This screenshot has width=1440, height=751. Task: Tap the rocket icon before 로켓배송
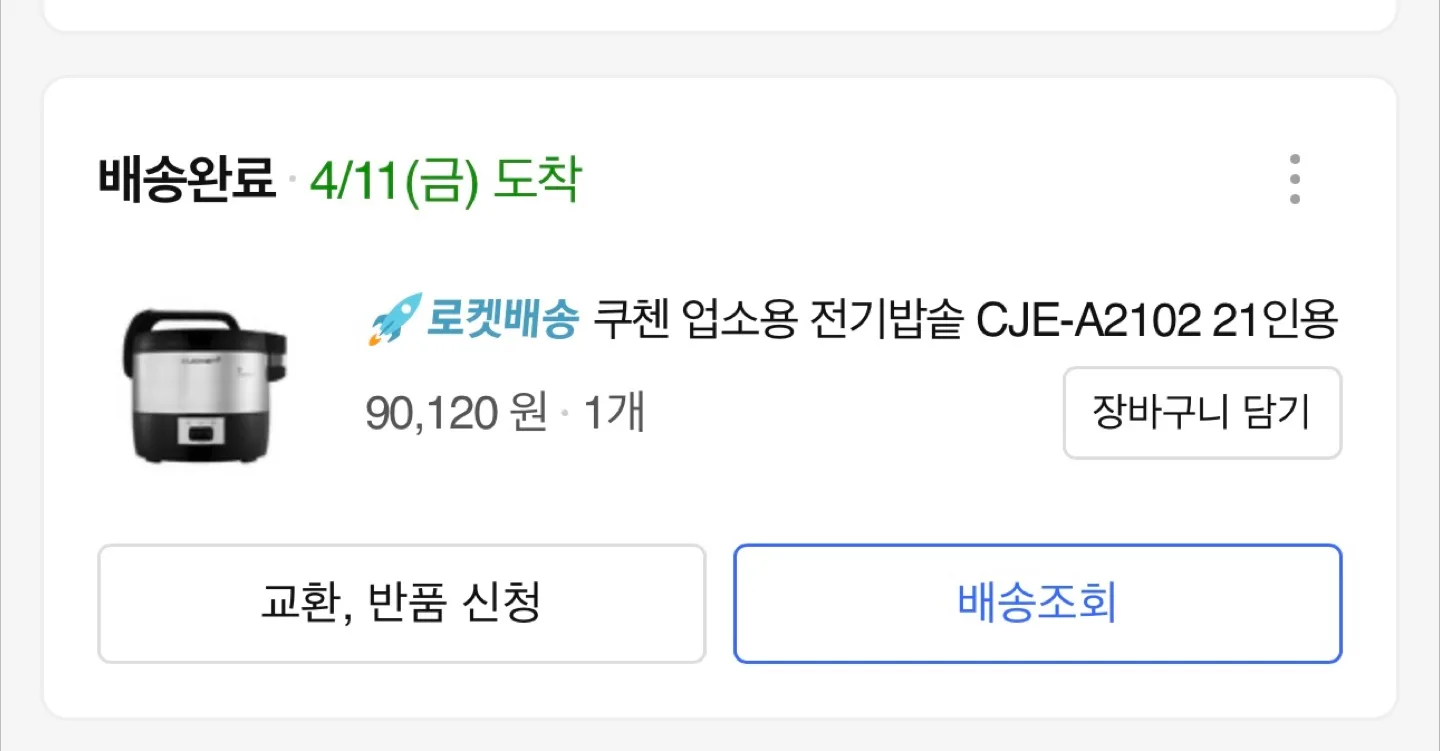tap(394, 321)
